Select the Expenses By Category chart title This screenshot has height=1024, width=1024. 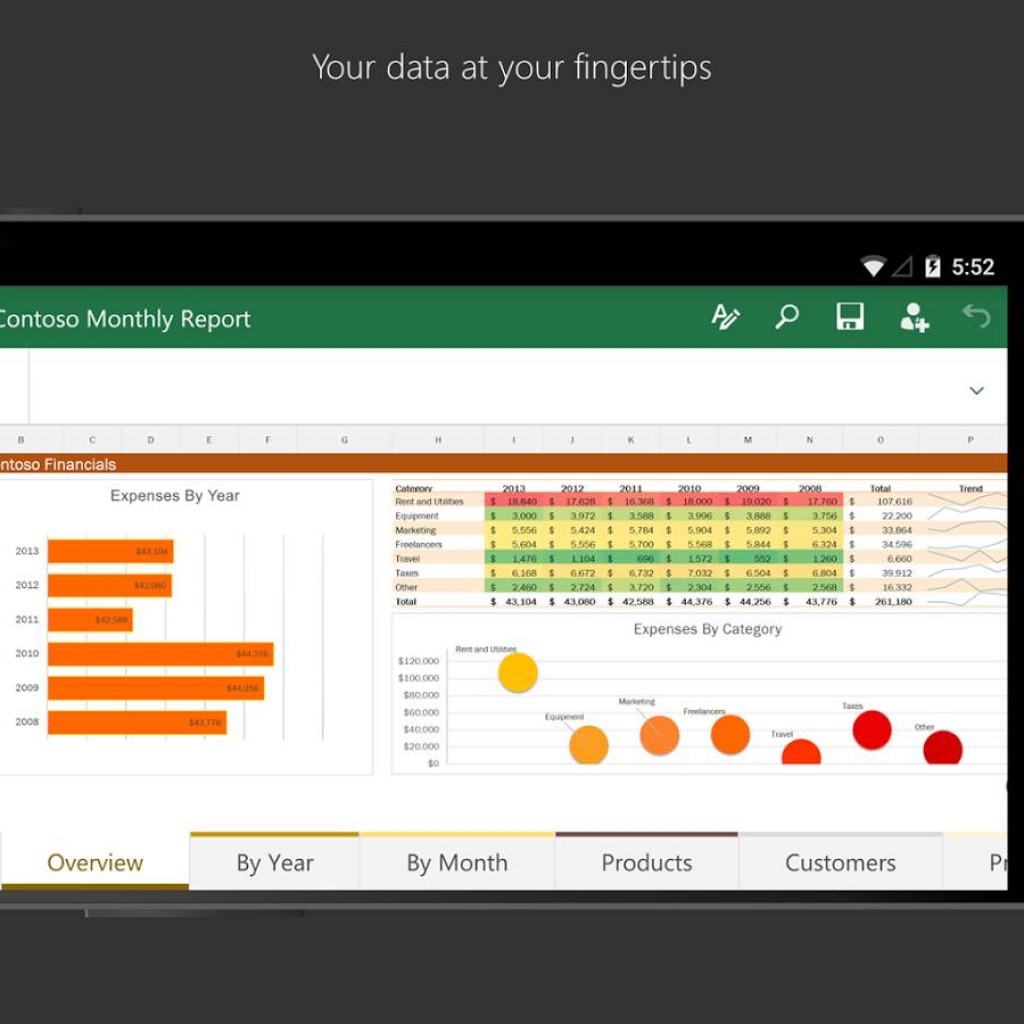tap(707, 629)
